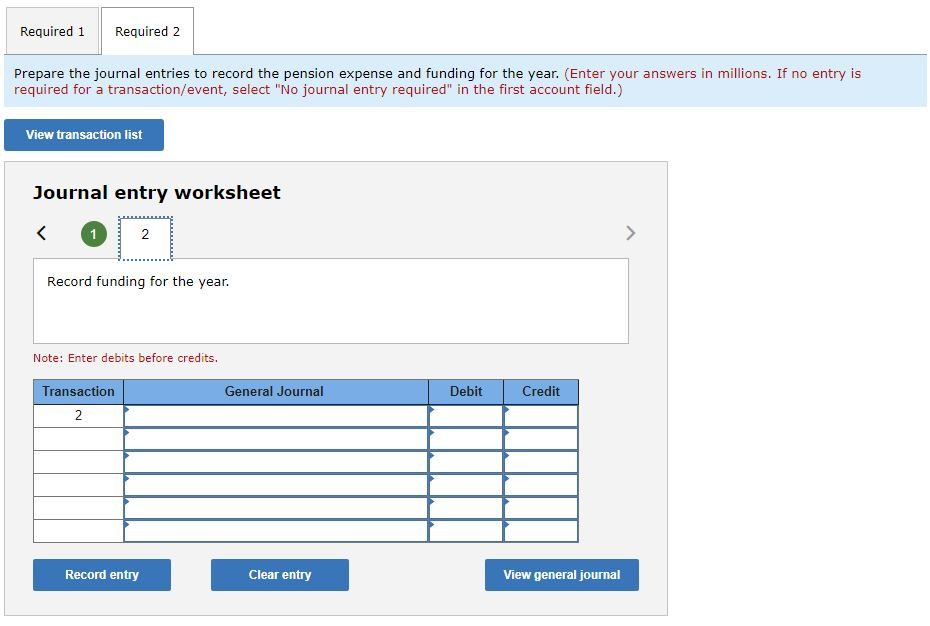Open fourth row General Journal account dropdown
This screenshot has width=930, height=626.
click(x=276, y=485)
